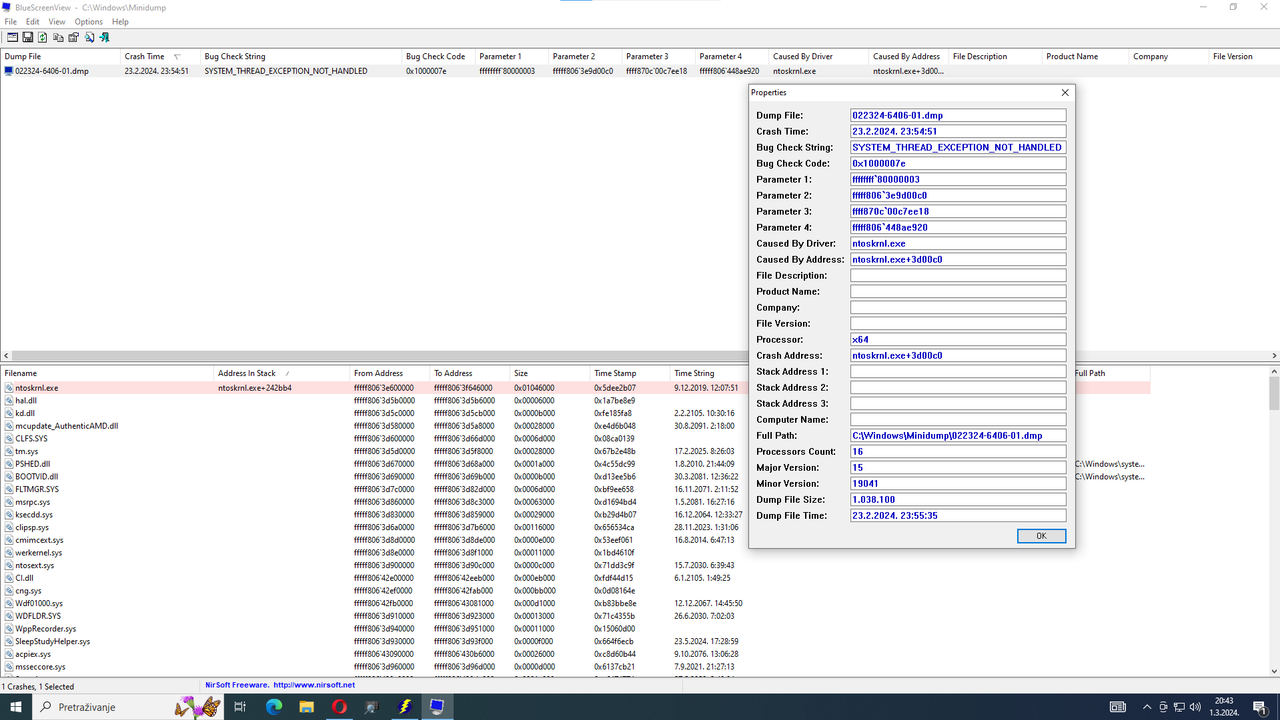Select the hal.dll row
1280x720 pixels.
point(575,400)
